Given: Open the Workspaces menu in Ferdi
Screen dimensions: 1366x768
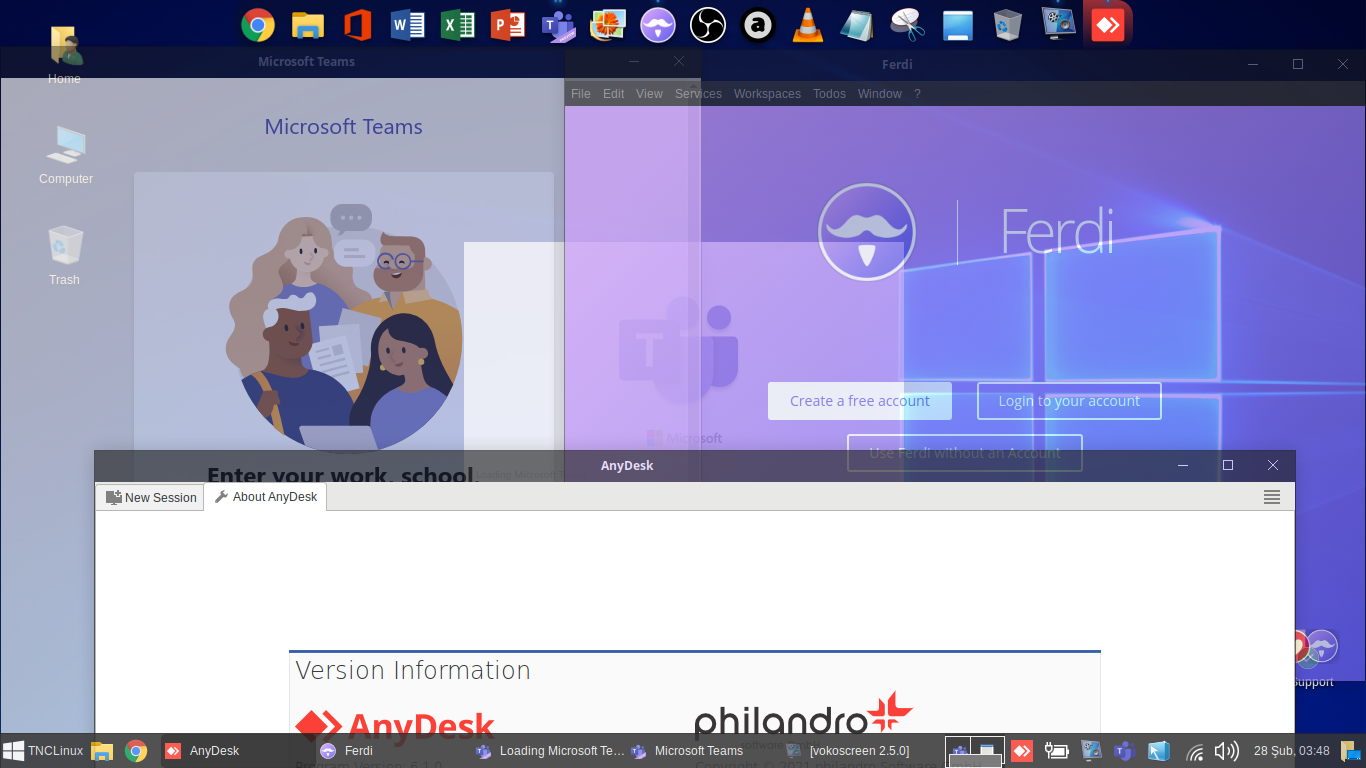Looking at the screenshot, I should pyautogui.click(x=767, y=94).
